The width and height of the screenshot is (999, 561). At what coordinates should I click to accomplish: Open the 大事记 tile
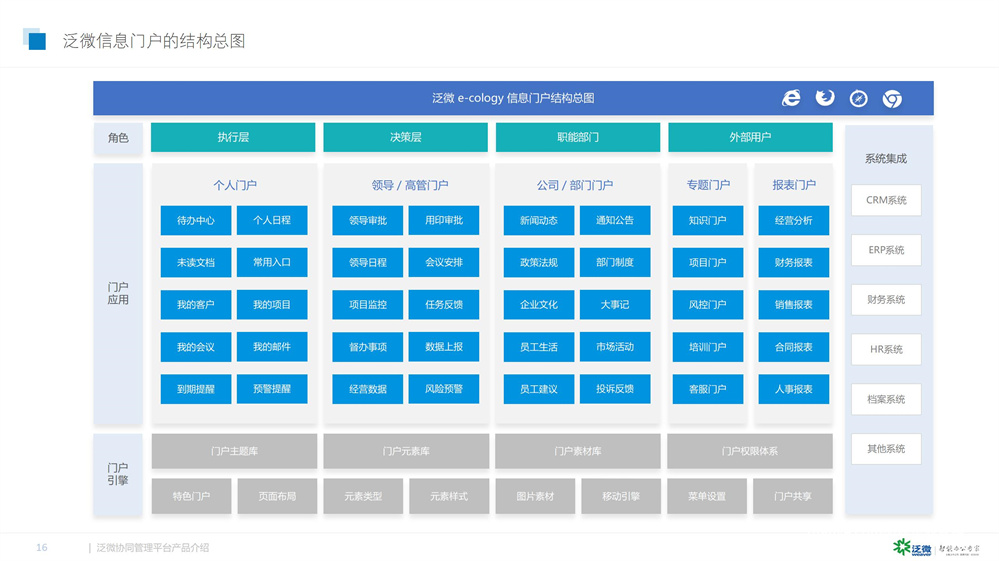pyautogui.click(x=615, y=304)
